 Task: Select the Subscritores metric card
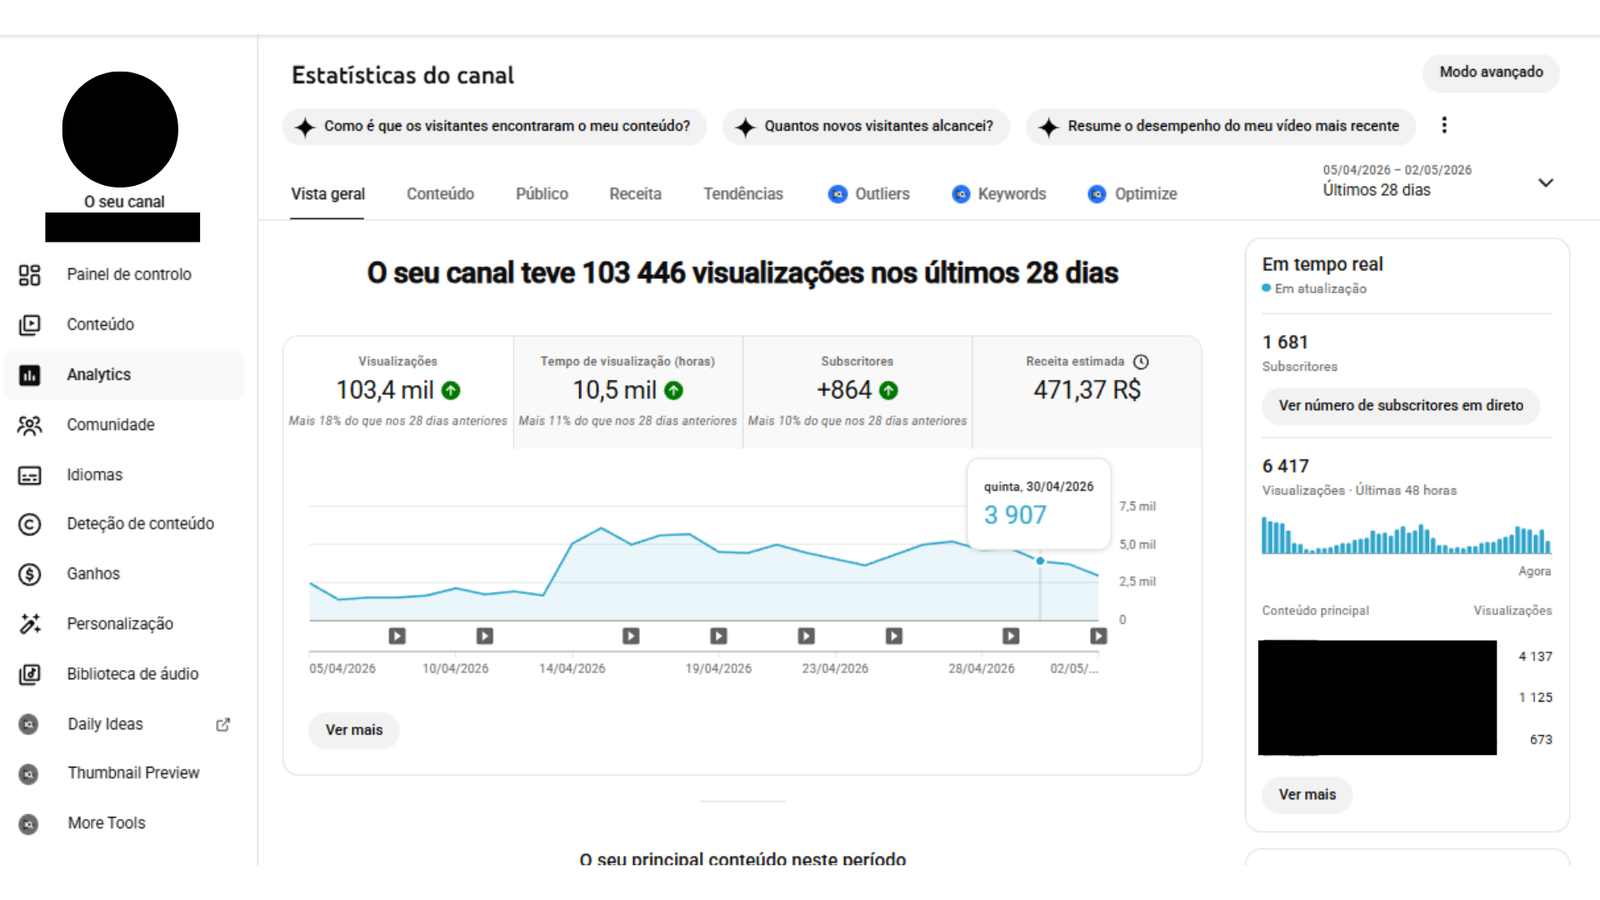tap(858, 392)
